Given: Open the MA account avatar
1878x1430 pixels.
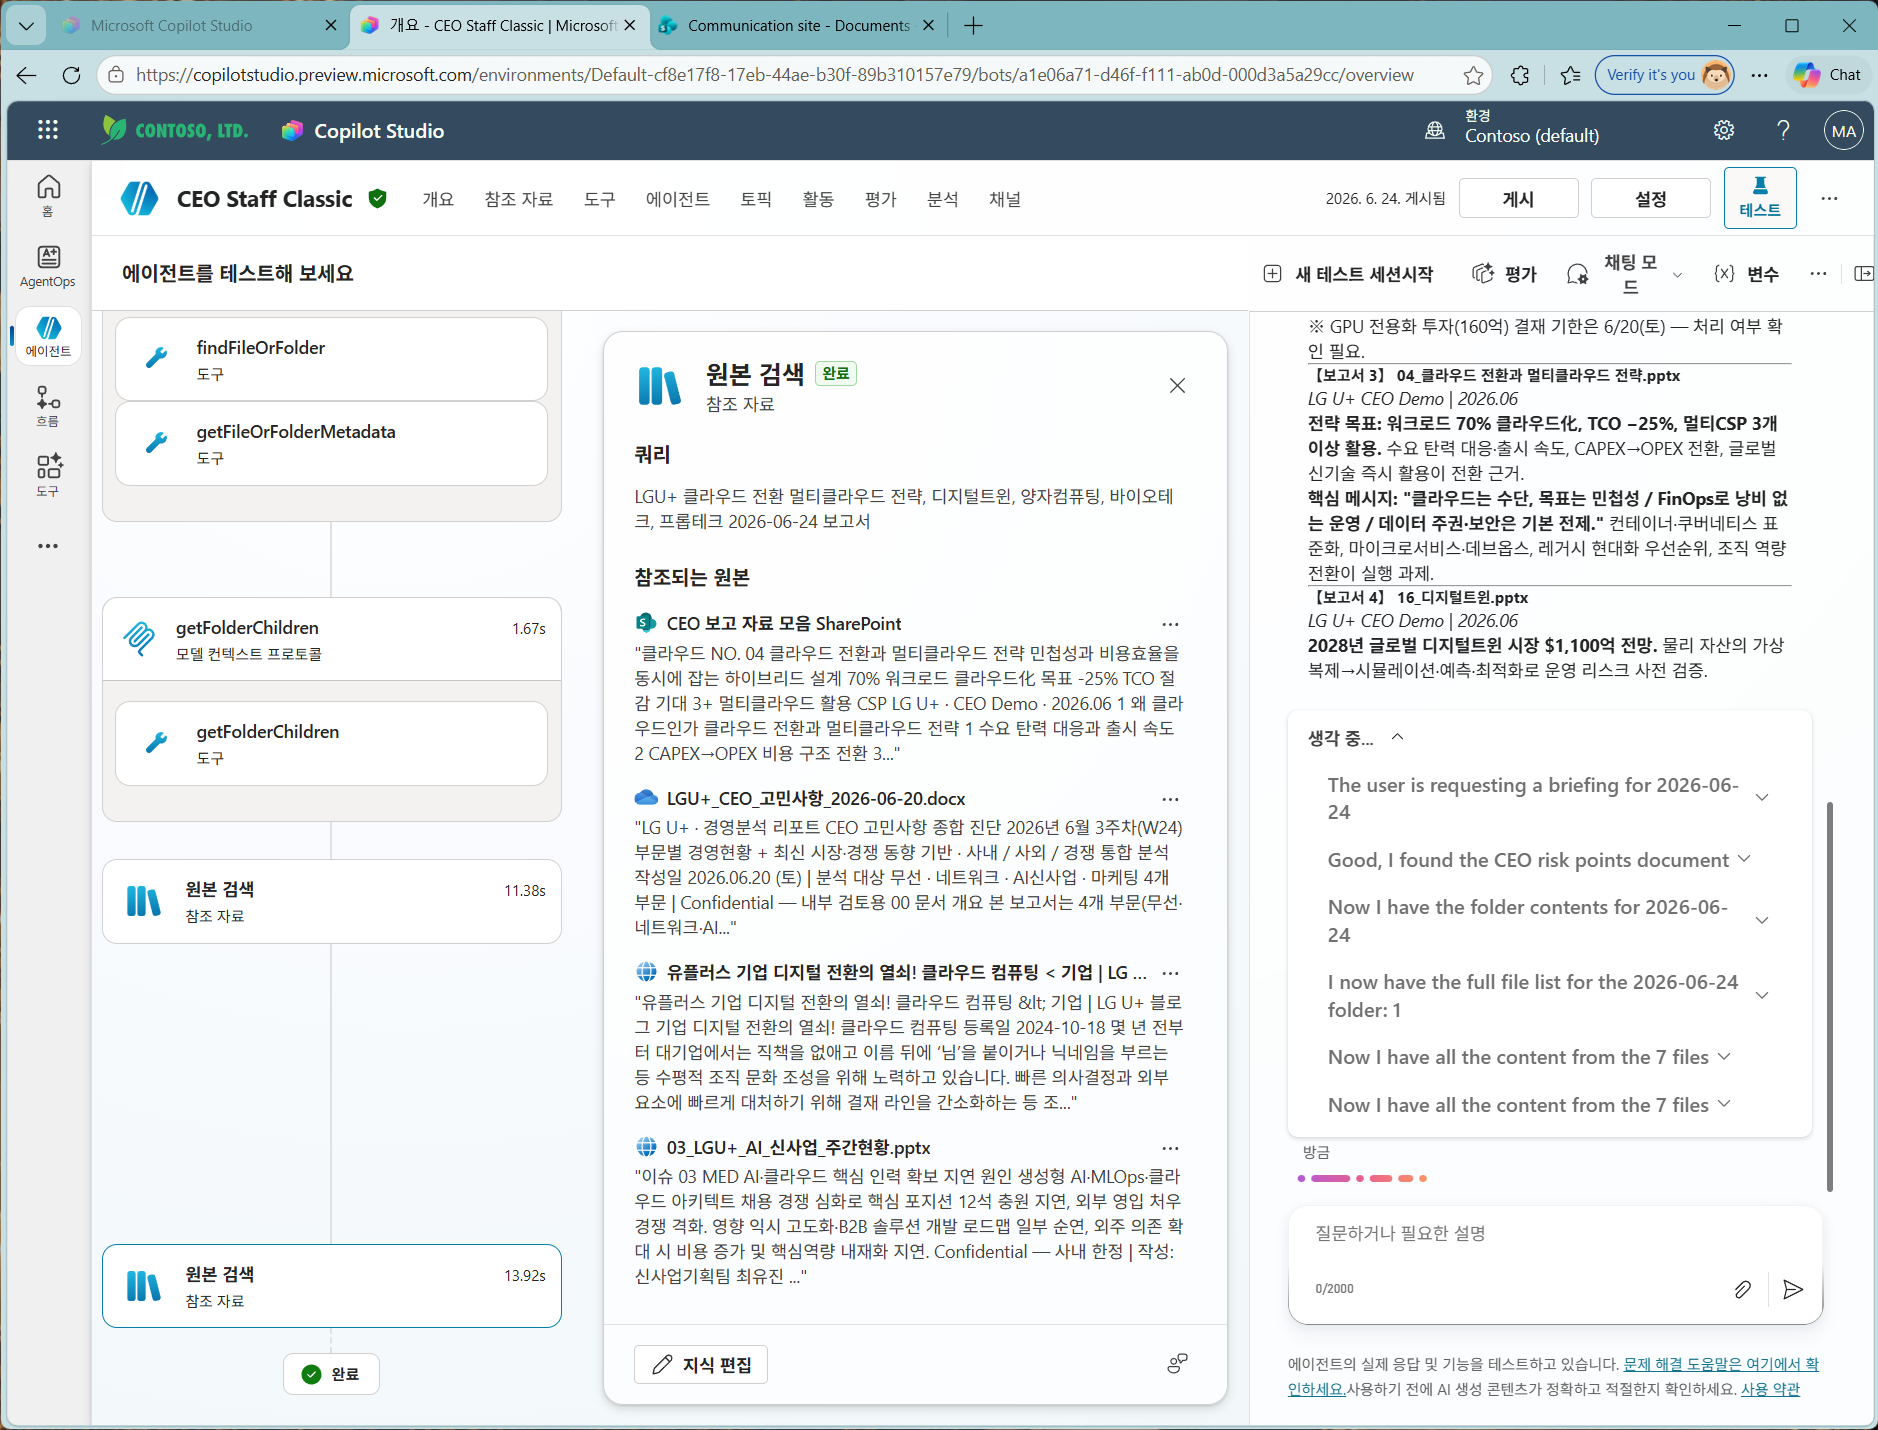Looking at the screenshot, I should click(1844, 130).
